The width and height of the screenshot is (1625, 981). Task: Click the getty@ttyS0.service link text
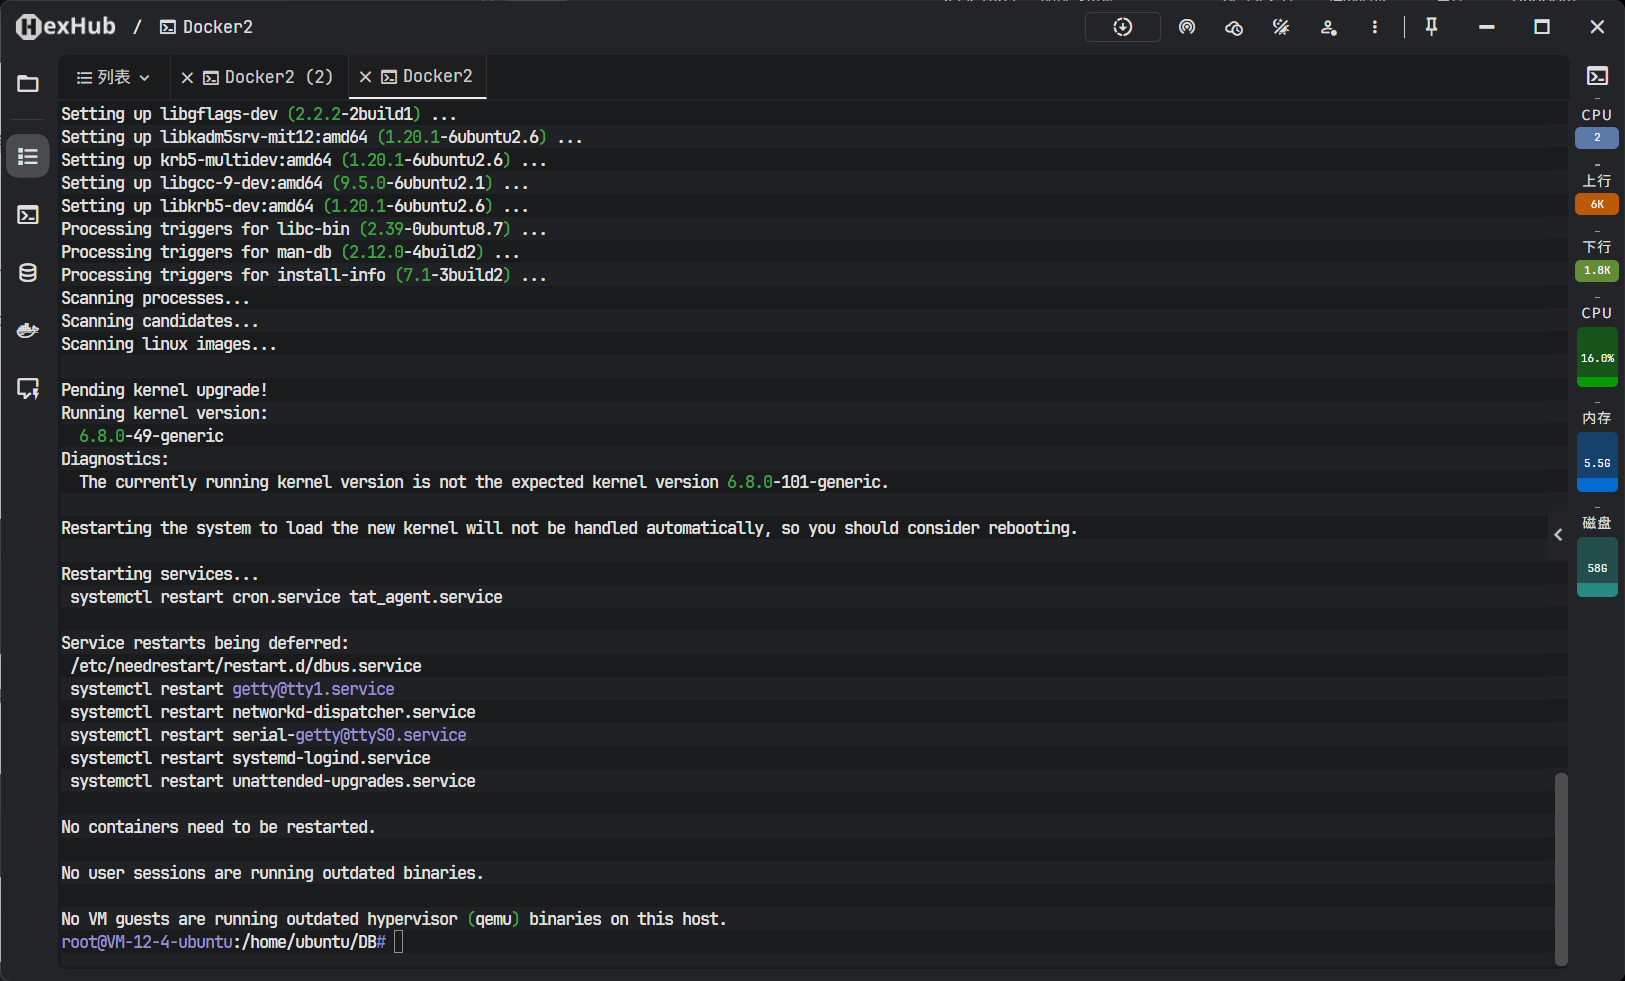380,735
